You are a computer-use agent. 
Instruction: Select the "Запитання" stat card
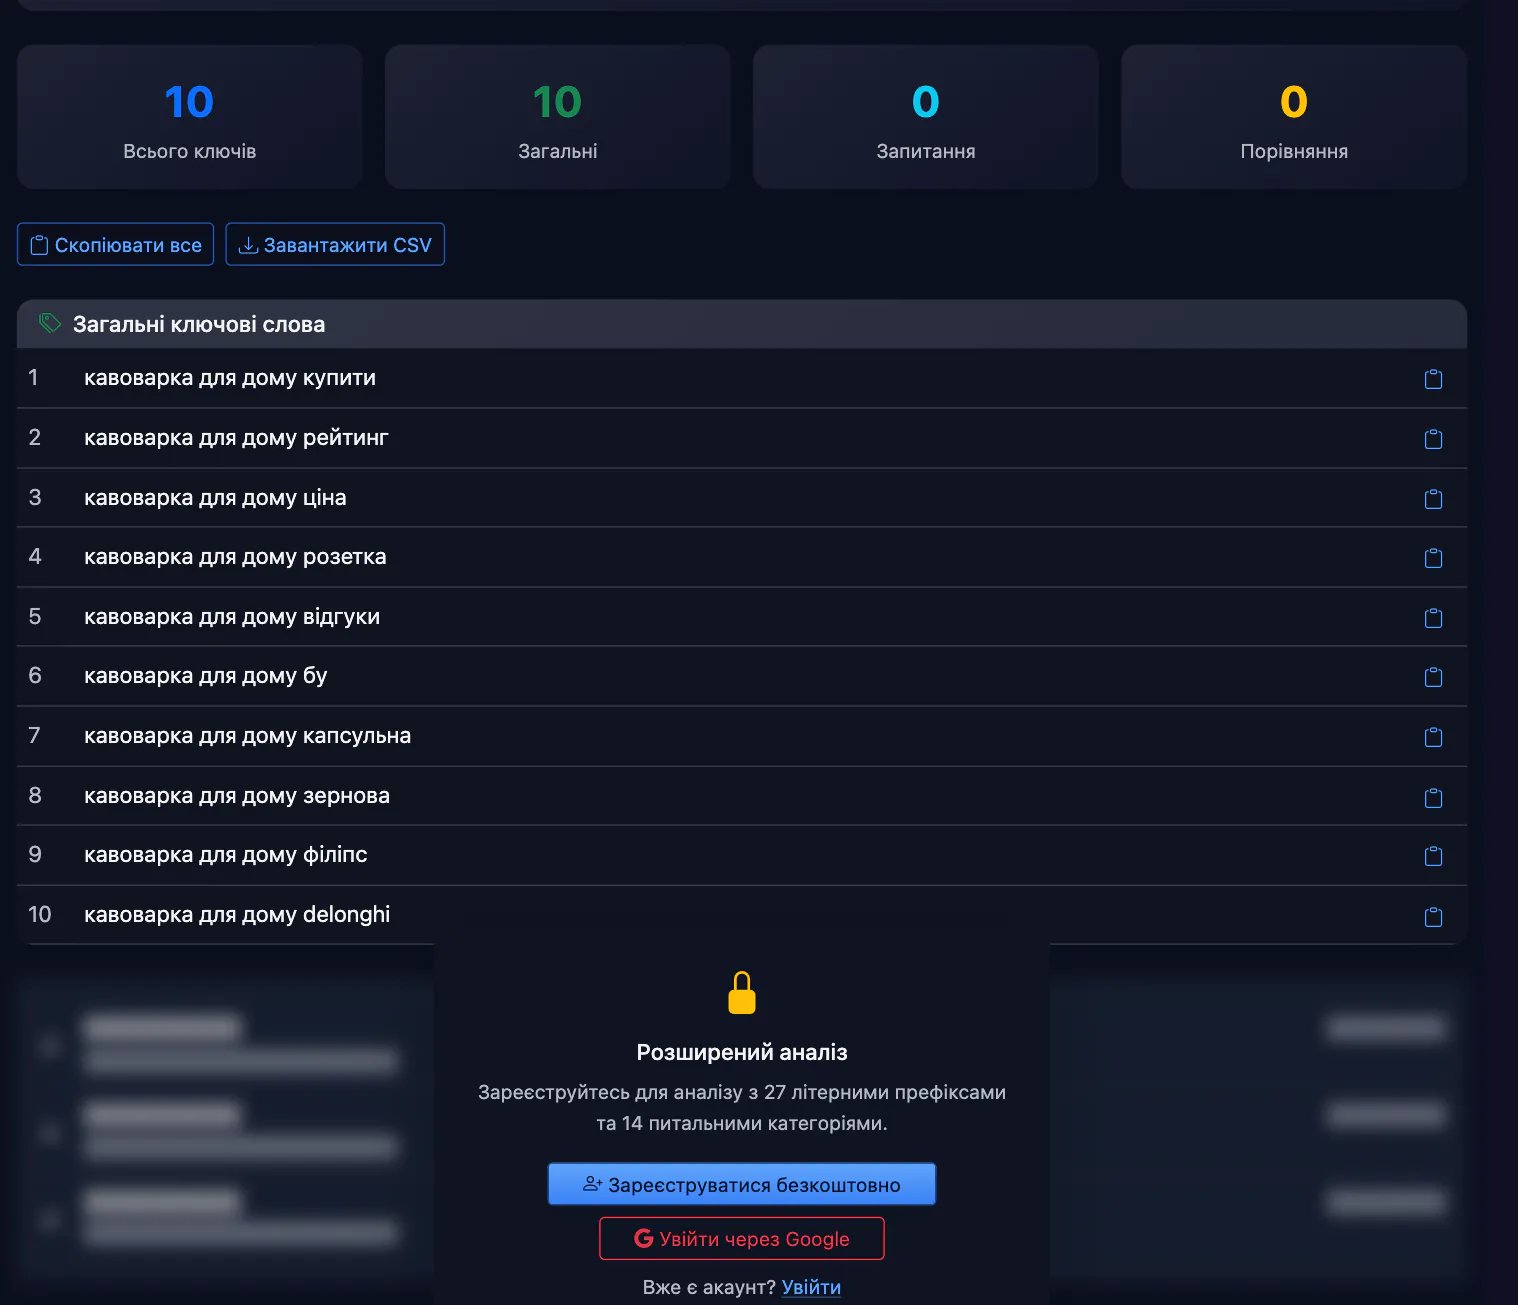pos(926,117)
